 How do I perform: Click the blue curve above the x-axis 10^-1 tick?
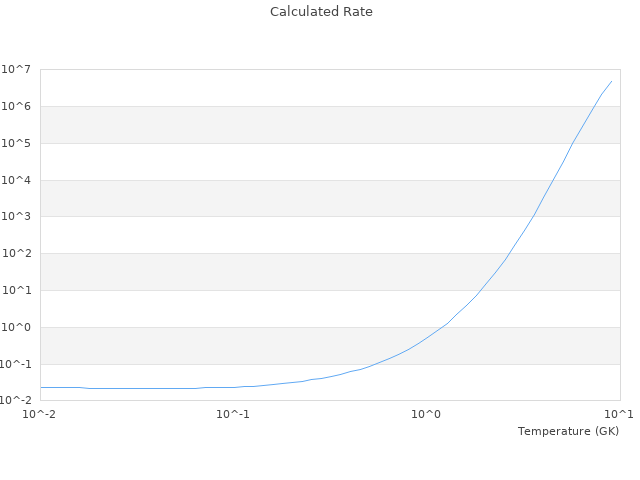tap(233, 387)
